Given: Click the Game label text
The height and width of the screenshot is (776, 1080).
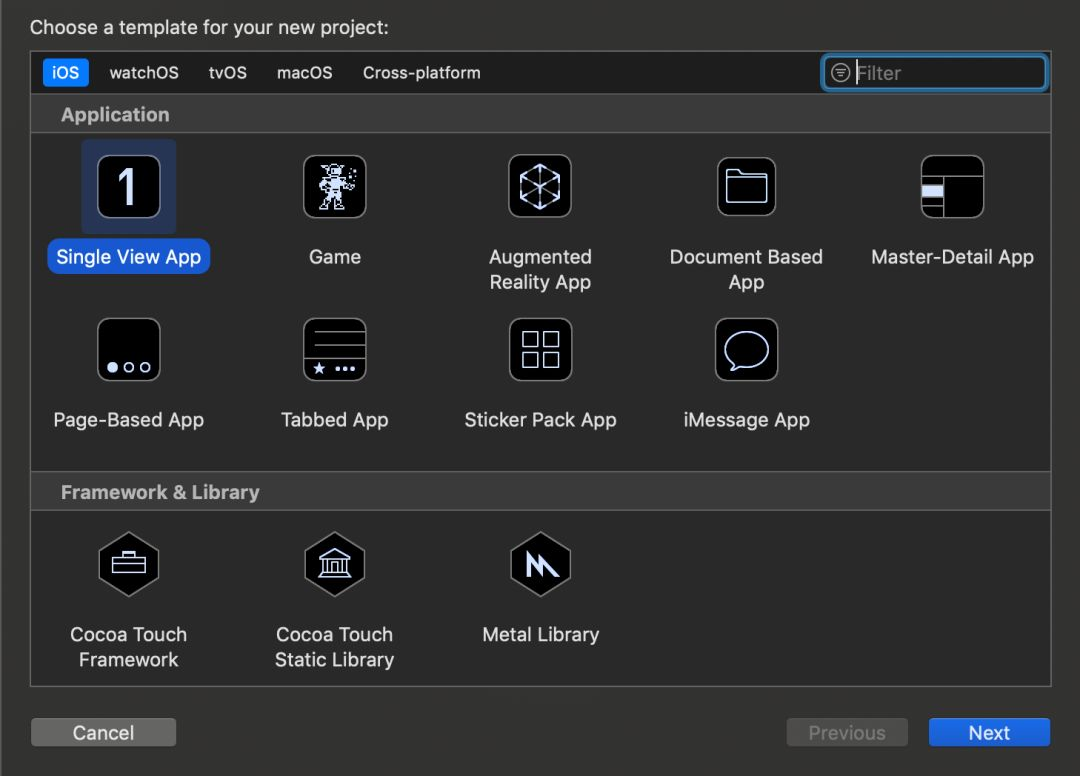Looking at the screenshot, I should tap(335, 257).
